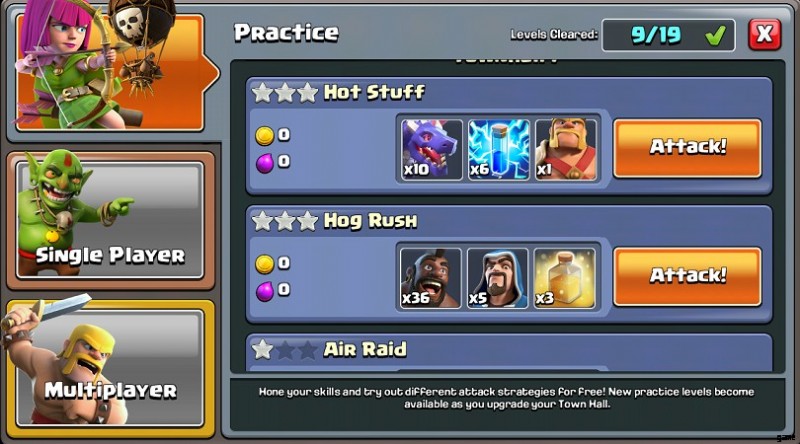Click the Air Raid level title
The image size is (800, 444).
coord(365,350)
